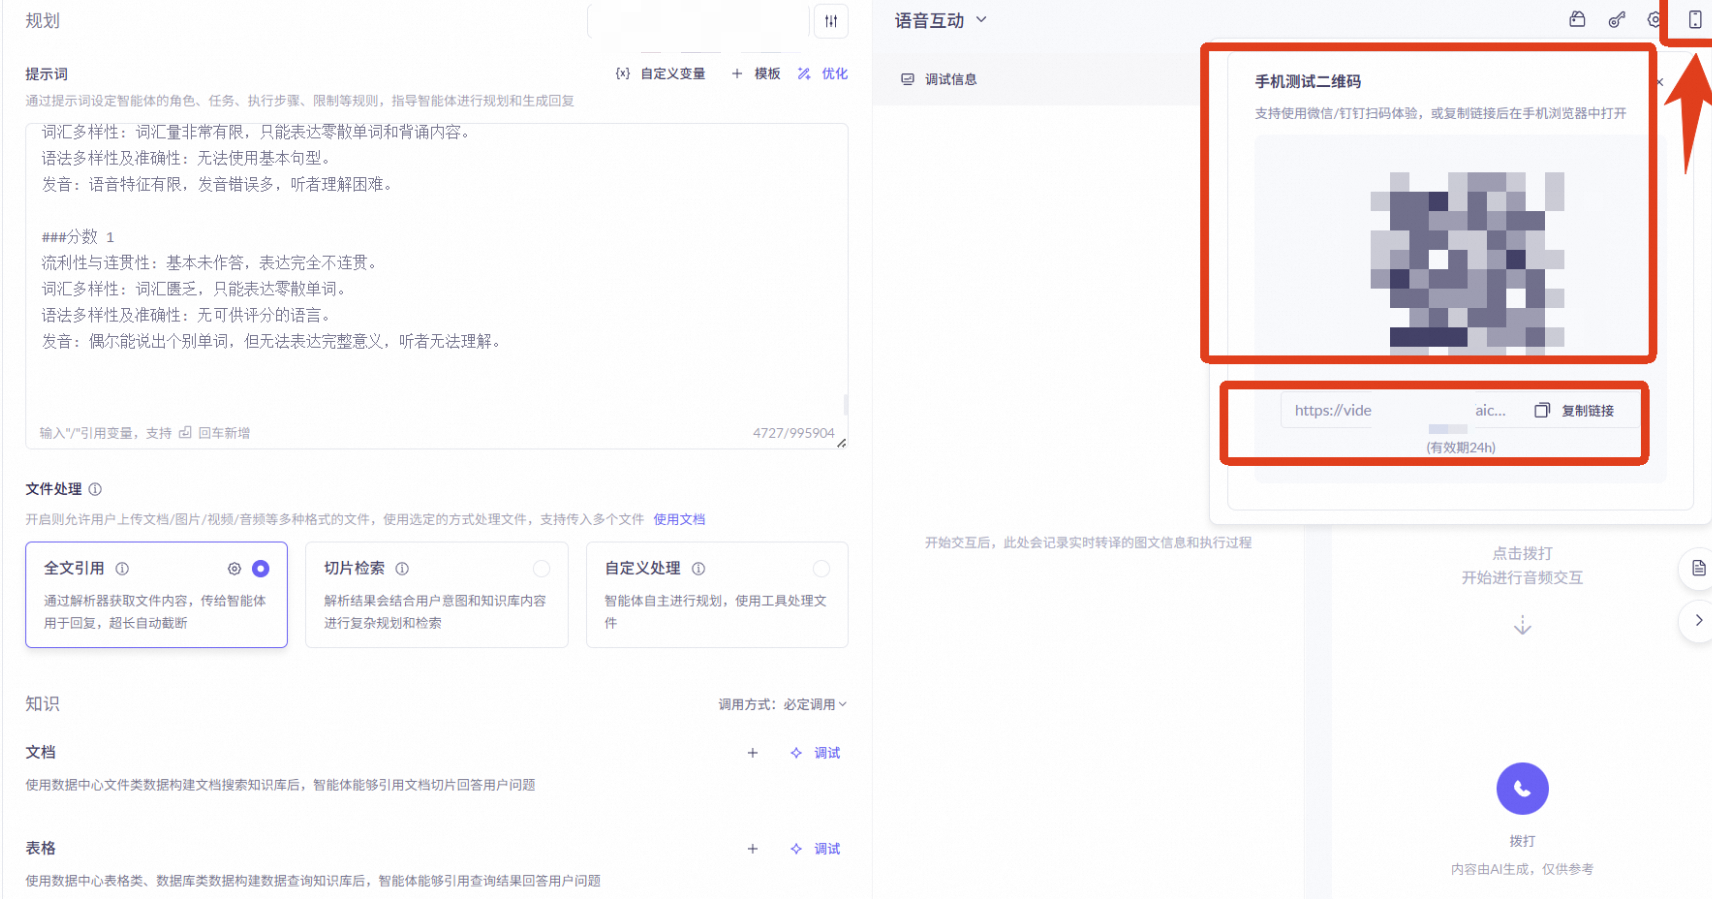Click the purple 拨打 call button
The height and width of the screenshot is (899, 1712).
coord(1522,789)
